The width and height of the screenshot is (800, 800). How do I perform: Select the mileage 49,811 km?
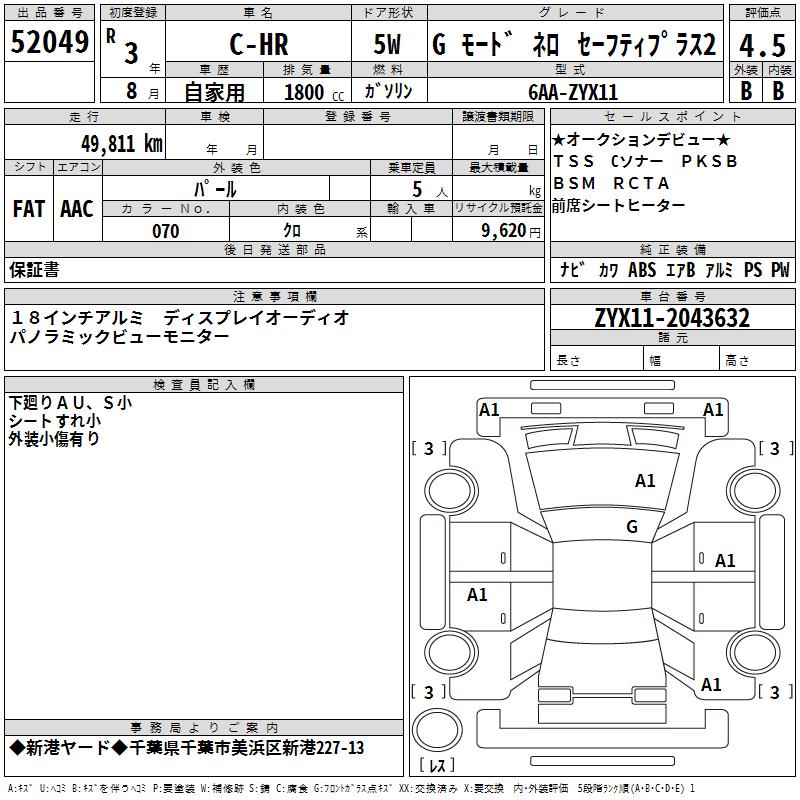121,144
